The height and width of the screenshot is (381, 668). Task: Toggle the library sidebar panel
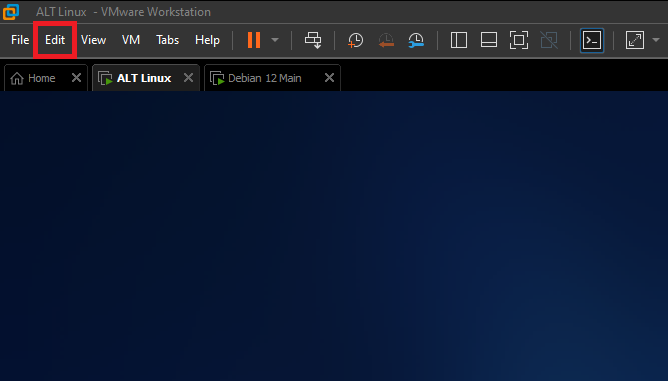tap(459, 40)
